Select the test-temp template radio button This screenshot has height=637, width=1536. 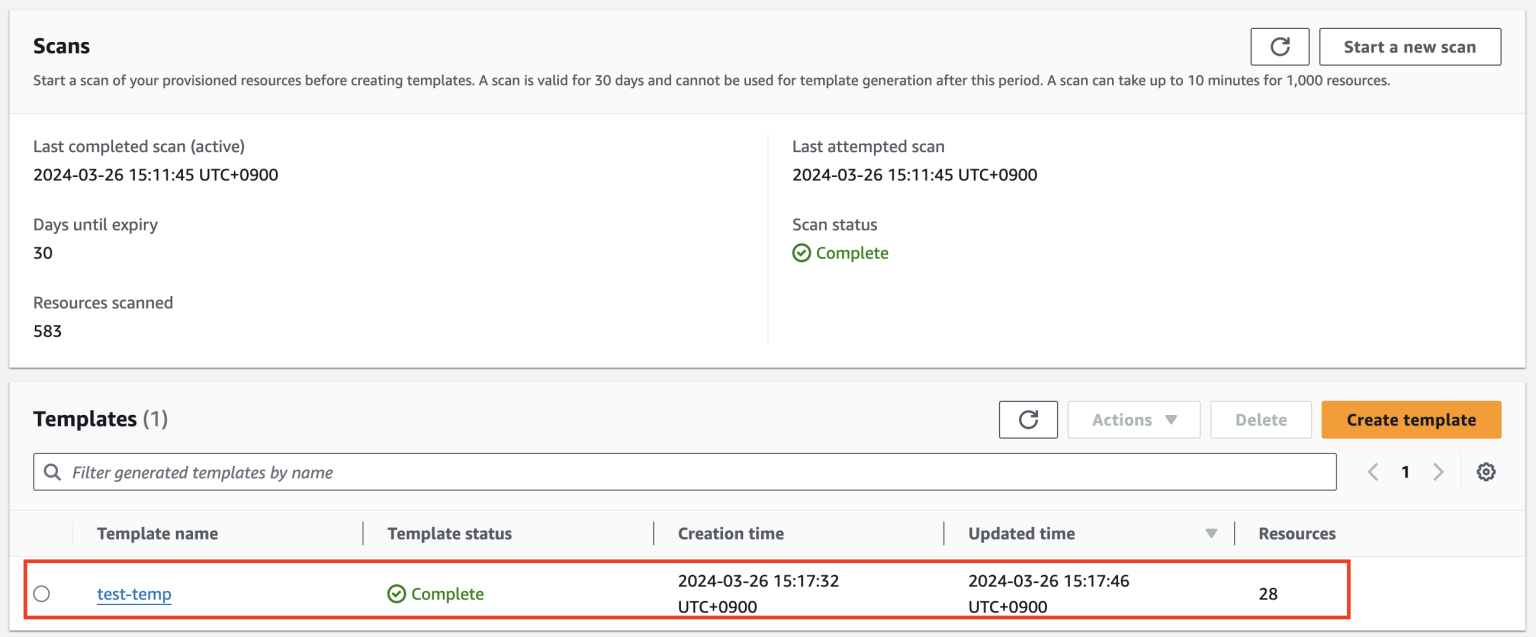click(41, 593)
